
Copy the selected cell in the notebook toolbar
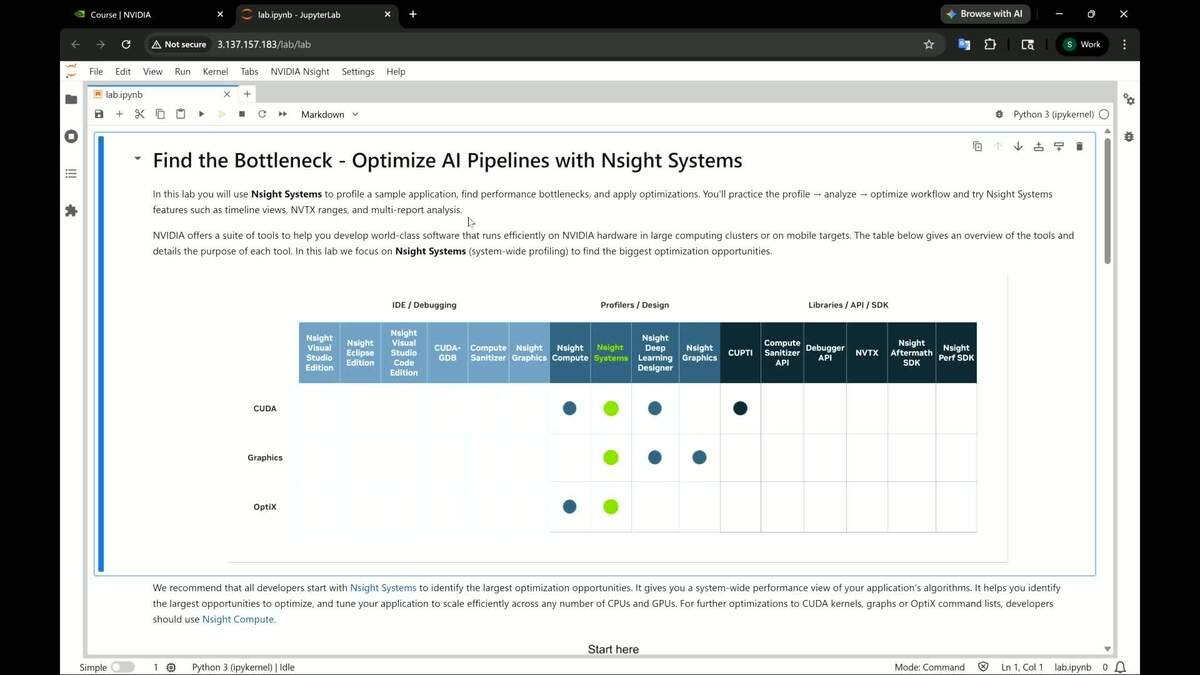point(160,114)
